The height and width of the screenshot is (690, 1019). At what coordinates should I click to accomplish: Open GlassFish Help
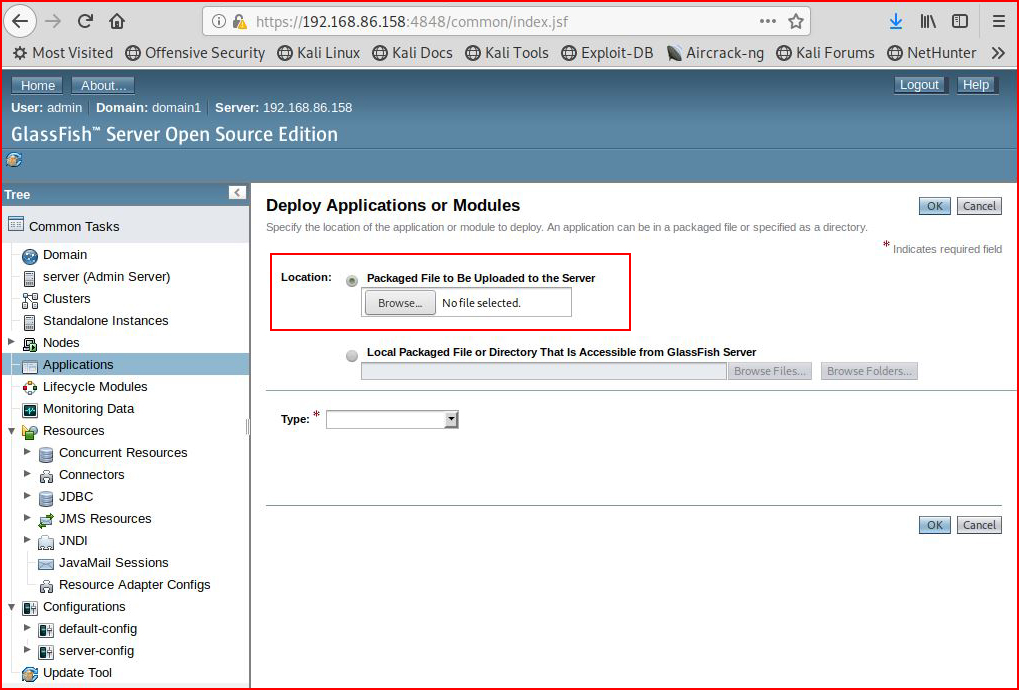coord(975,84)
